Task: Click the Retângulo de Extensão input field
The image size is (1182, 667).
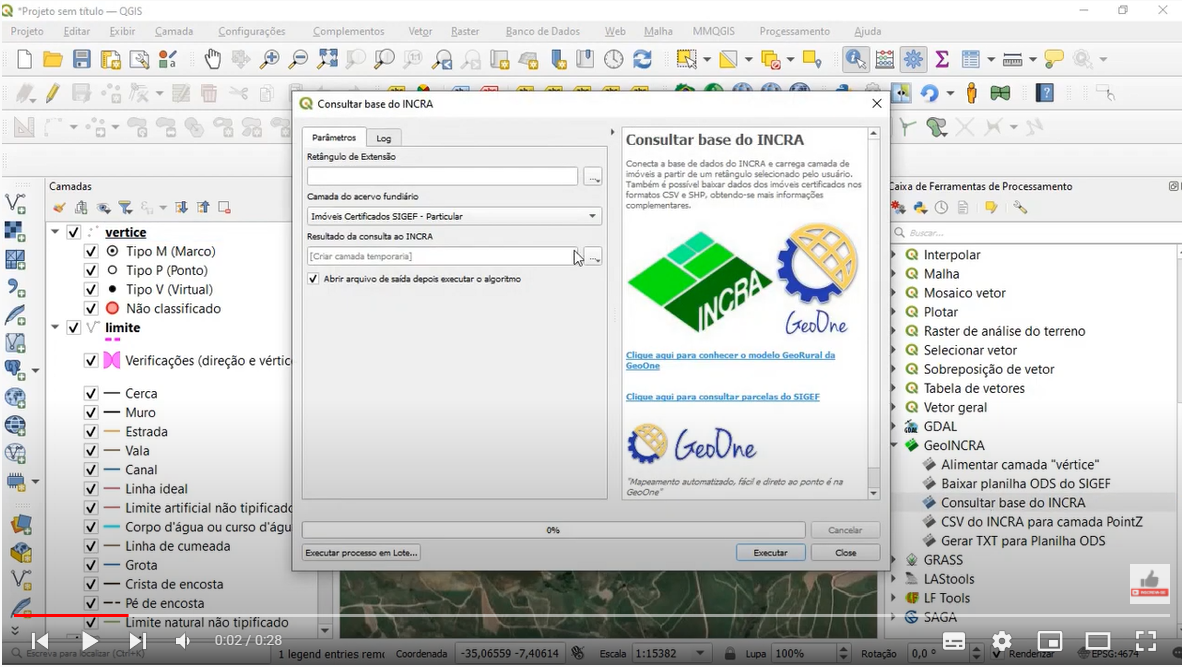Action: [442, 176]
